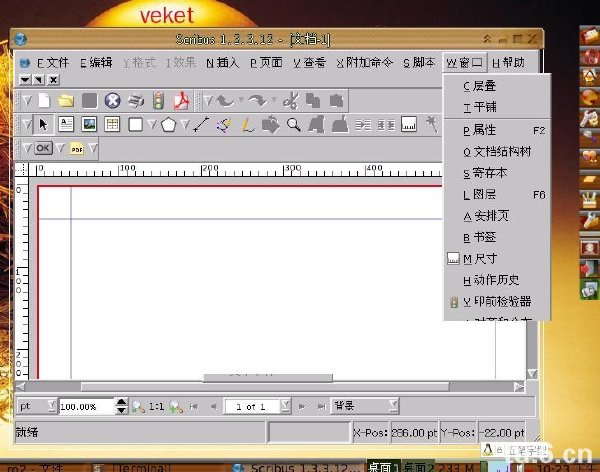This screenshot has height=472, width=600.
Task: Click the Cut scissors icon
Action: pyautogui.click(x=291, y=101)
